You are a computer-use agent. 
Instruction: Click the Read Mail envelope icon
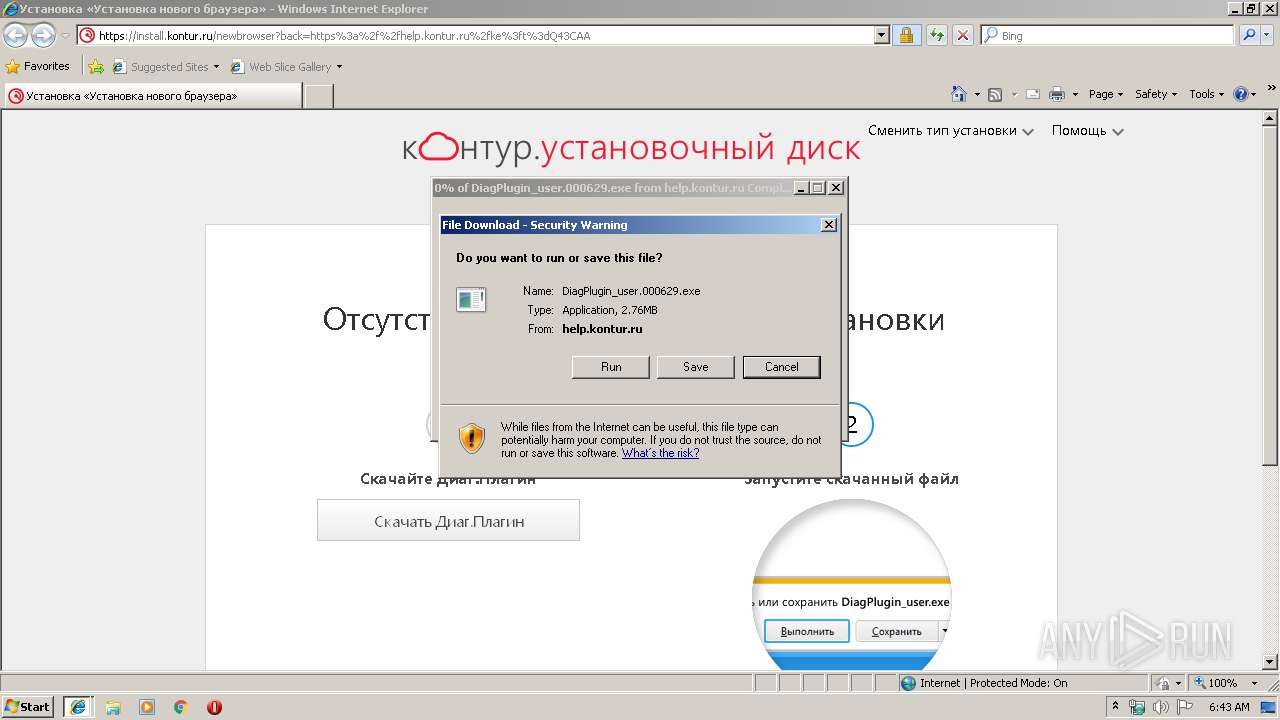coord(1032,94)
